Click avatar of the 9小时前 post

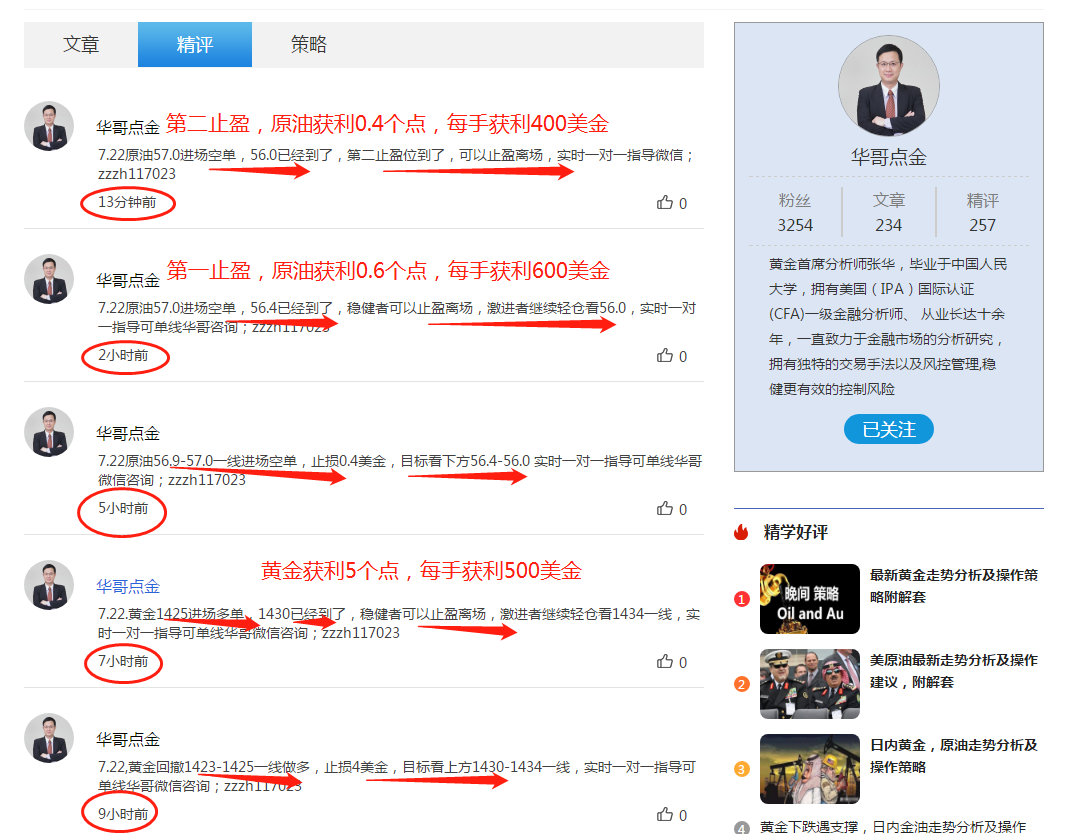49,738
